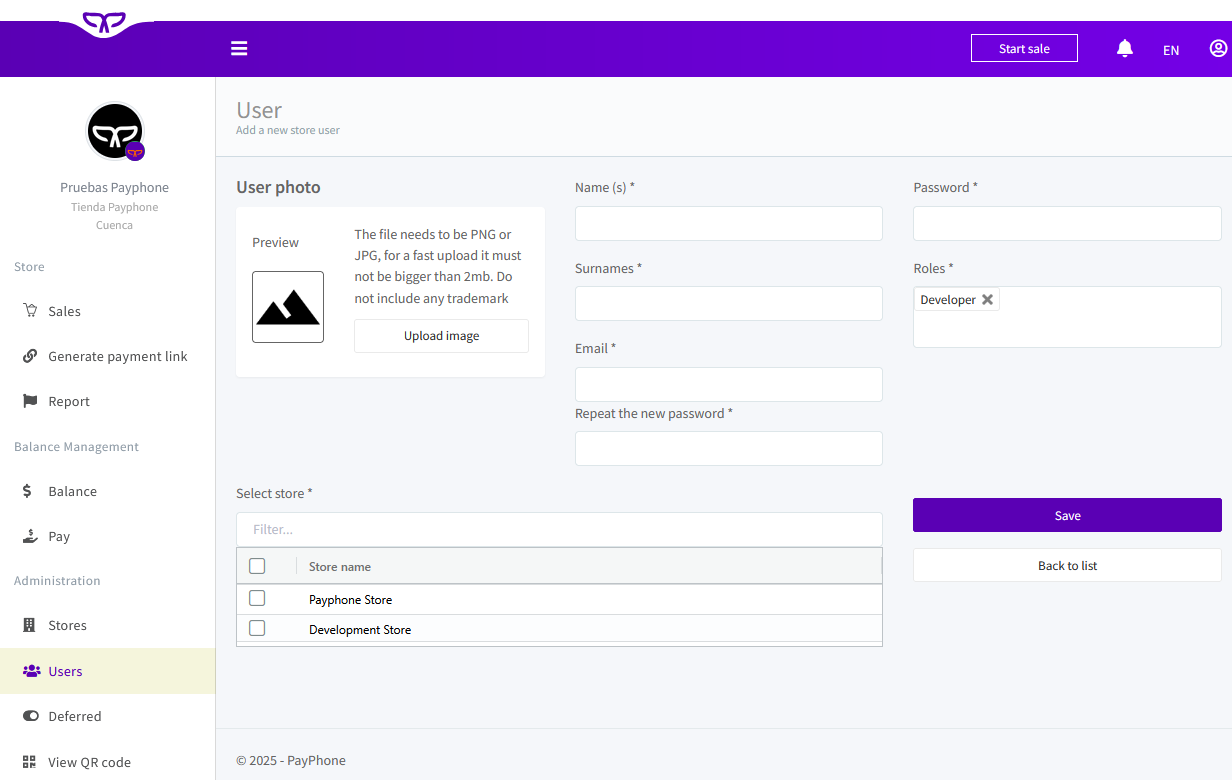
Task: Open the Roles selection box
Action: 1067,317
